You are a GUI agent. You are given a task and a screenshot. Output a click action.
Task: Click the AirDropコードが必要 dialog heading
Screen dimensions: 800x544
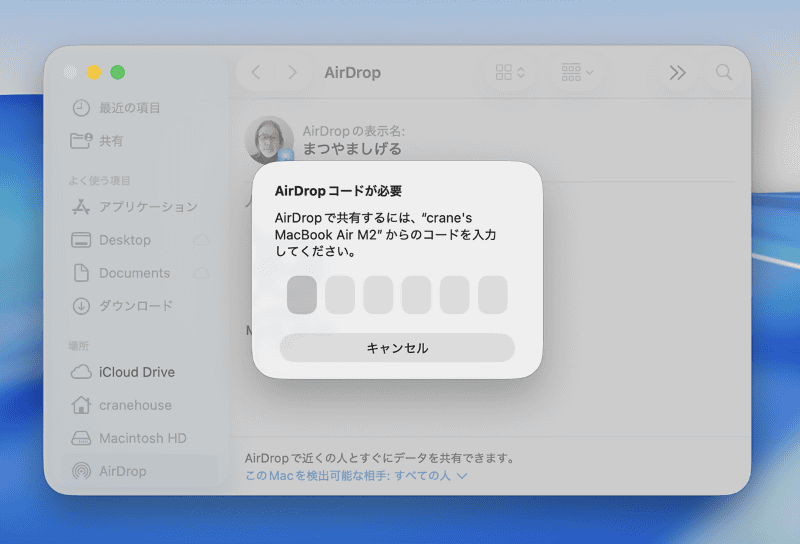[x=338, y=191]
